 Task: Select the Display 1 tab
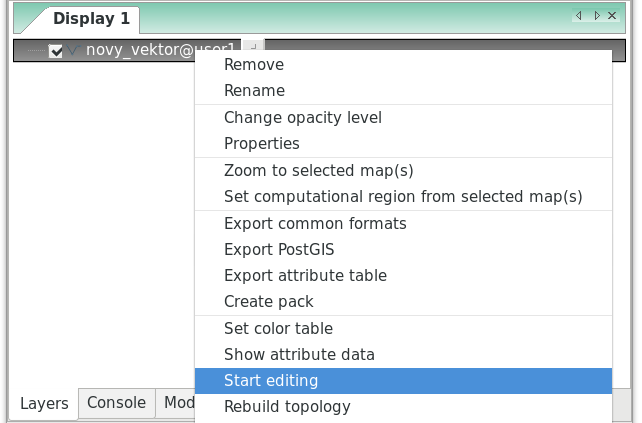tap(91, 19)
